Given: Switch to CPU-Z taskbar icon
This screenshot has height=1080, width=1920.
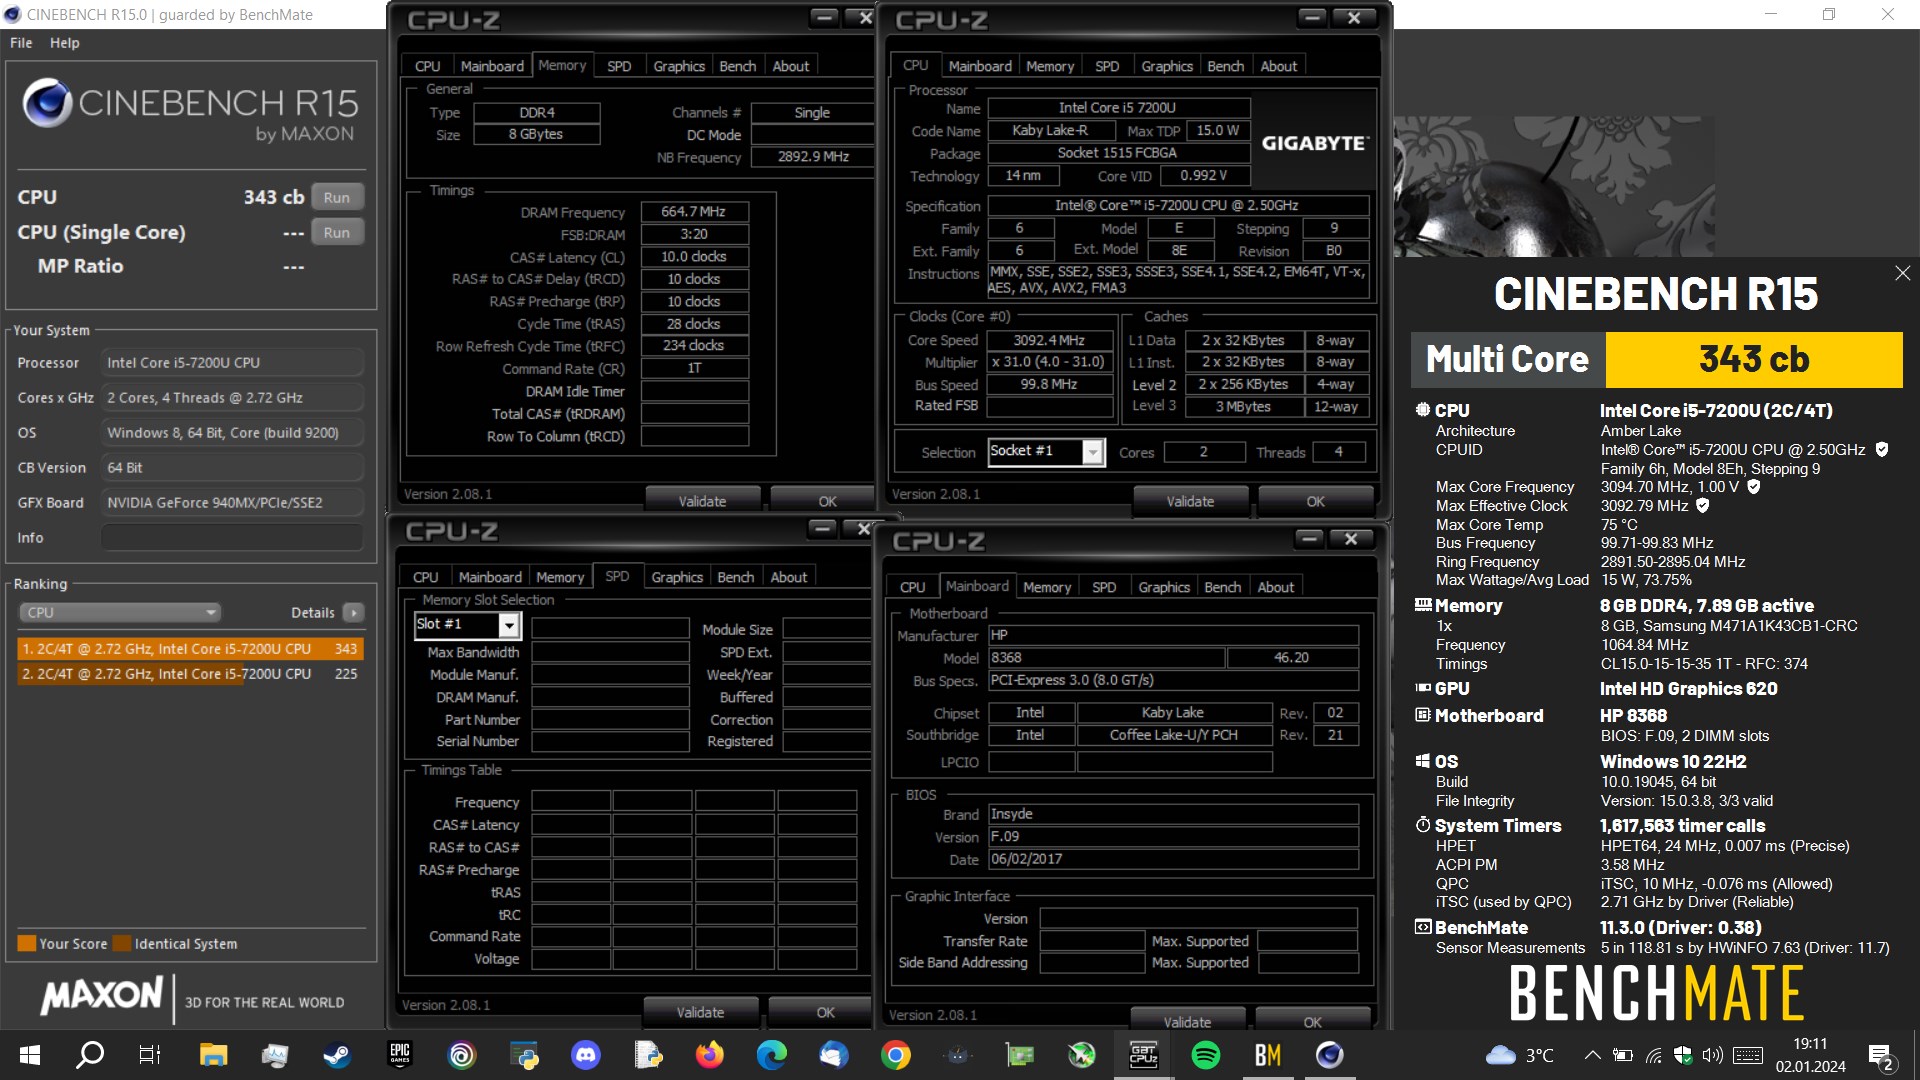Looking at the screenshot, I should tap(1144, 1055).
